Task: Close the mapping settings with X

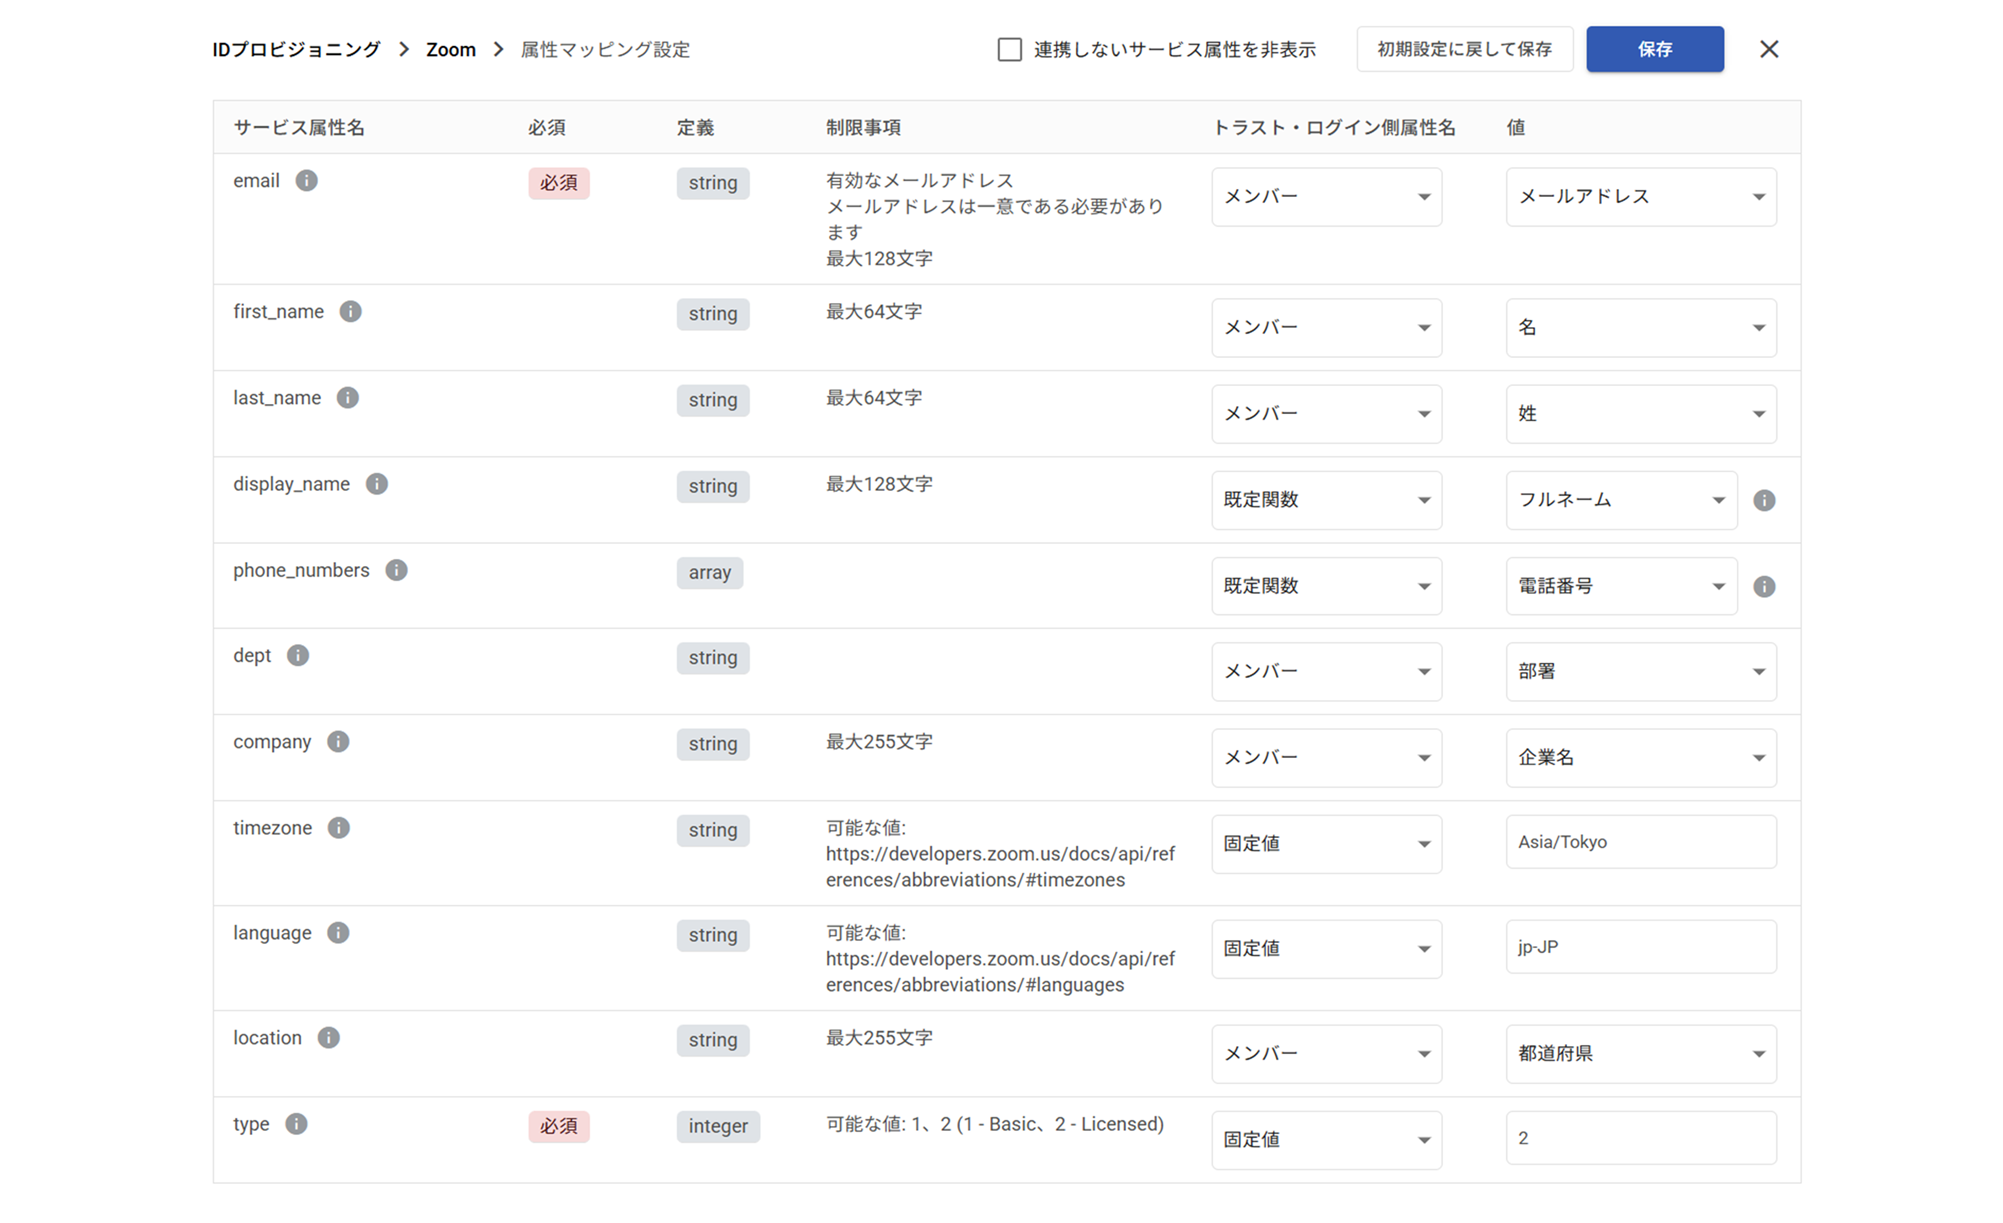Action: click(1768, 49)
